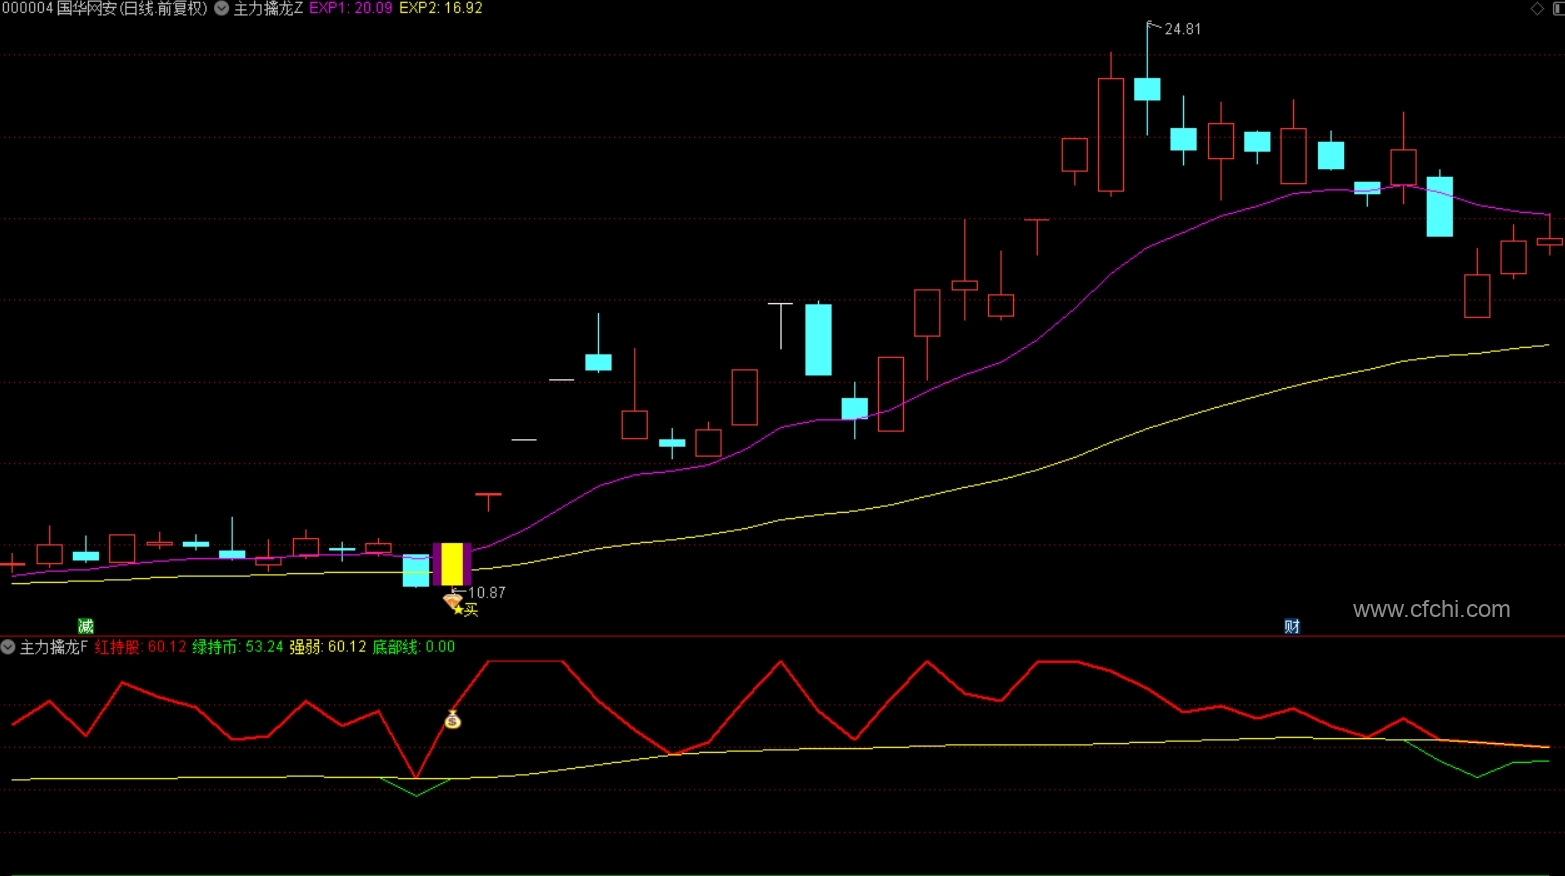The height and width of the screenshot is (876, 1565).
Task: Click the 底部线: 0.00 value
Action: (x=414, y=647)
